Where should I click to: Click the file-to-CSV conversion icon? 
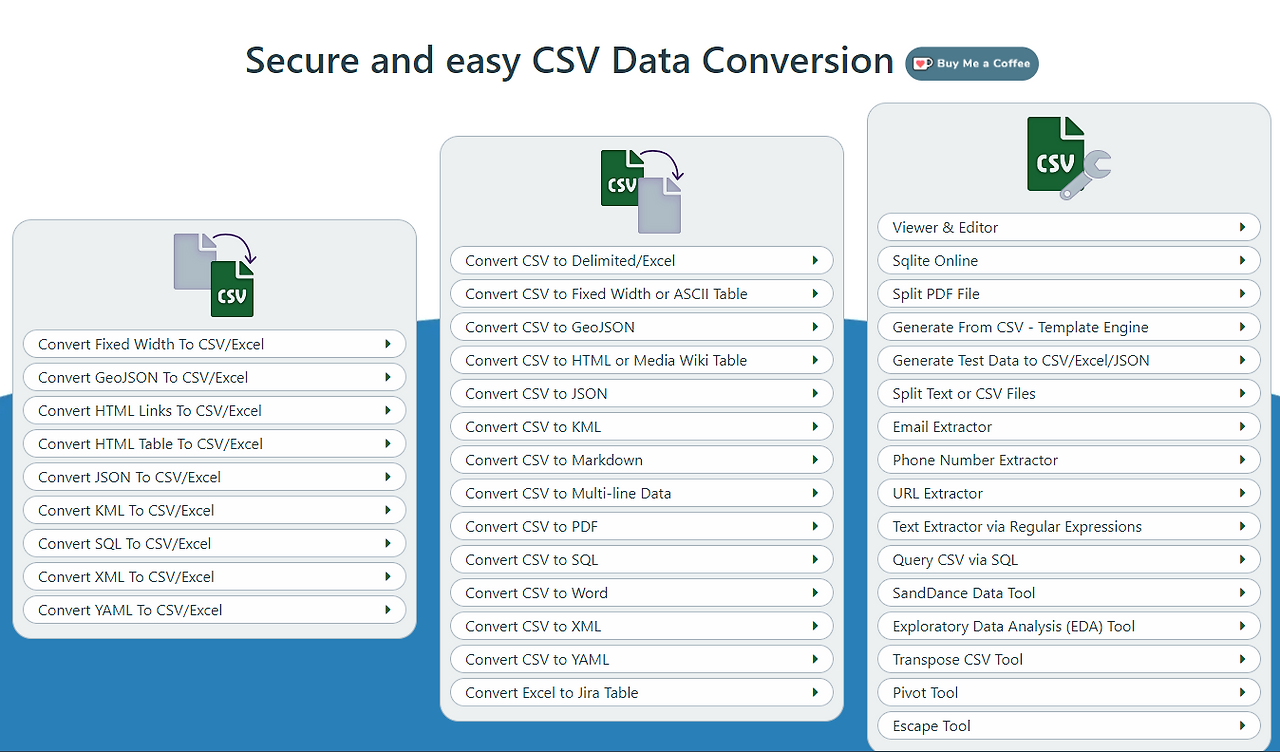tap(214, 272)
